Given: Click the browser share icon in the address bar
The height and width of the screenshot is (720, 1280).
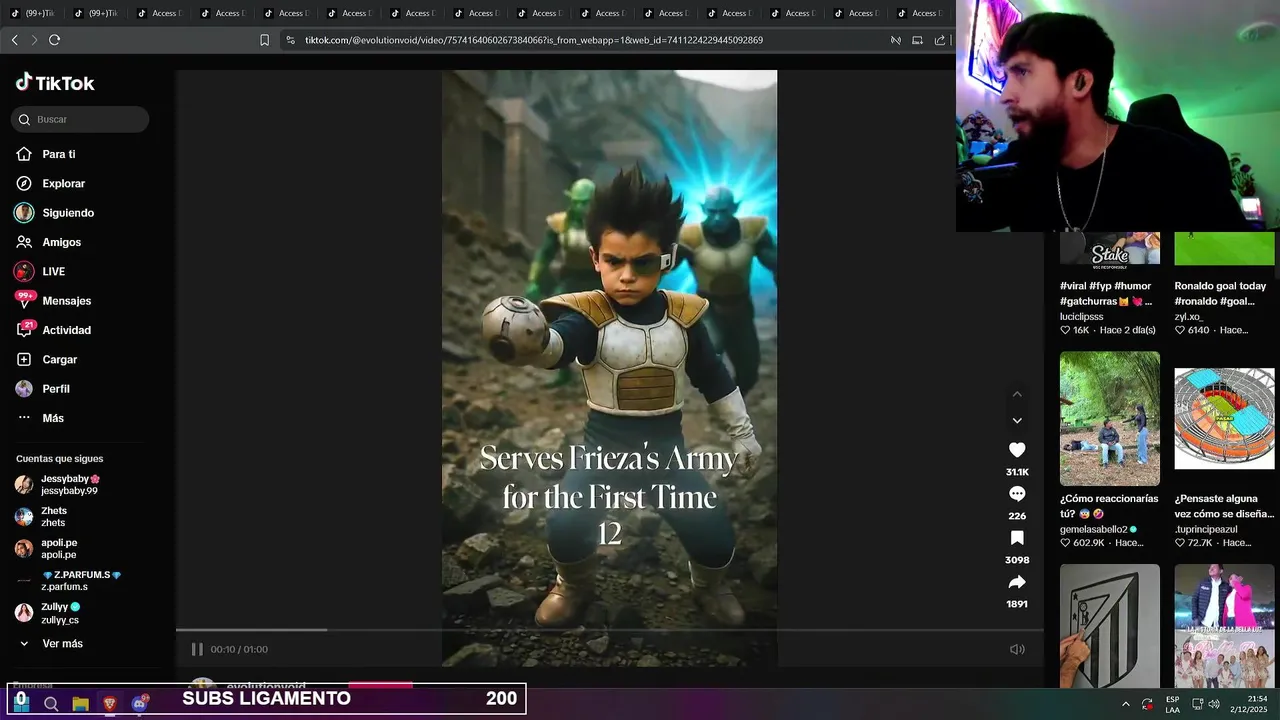Looking at the screenshot, I should [940, 40].
